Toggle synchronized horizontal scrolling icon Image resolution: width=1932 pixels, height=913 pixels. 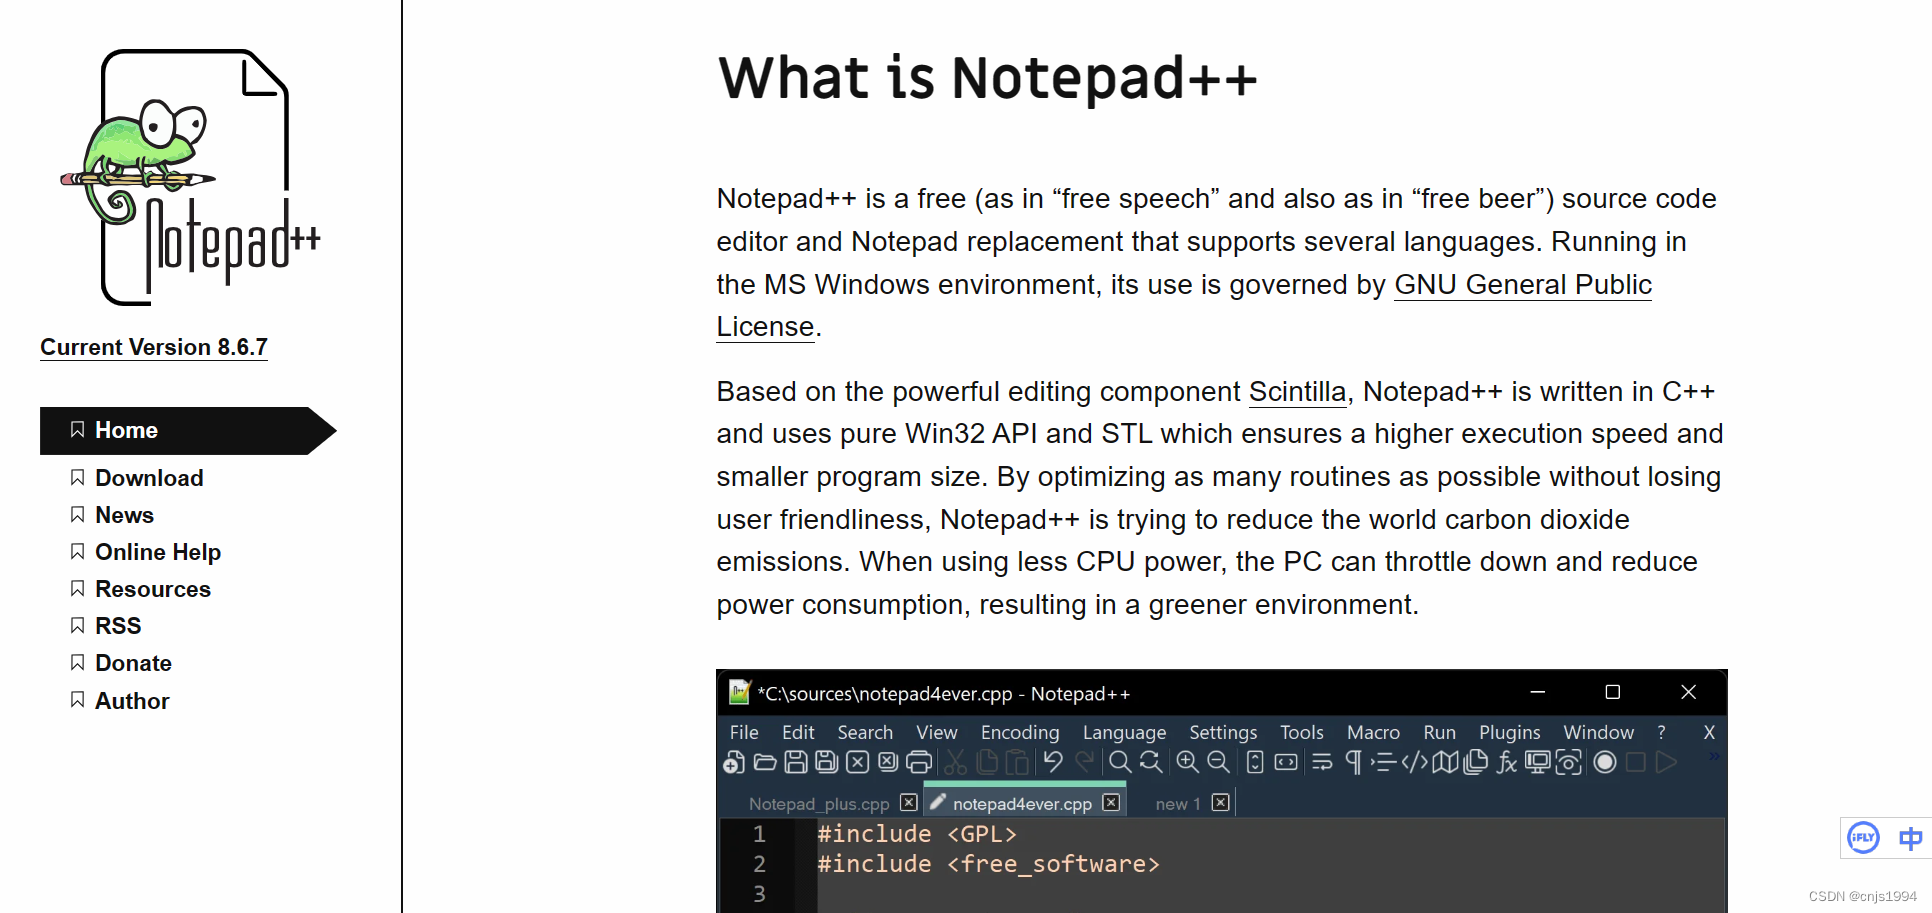[1286, 763]
